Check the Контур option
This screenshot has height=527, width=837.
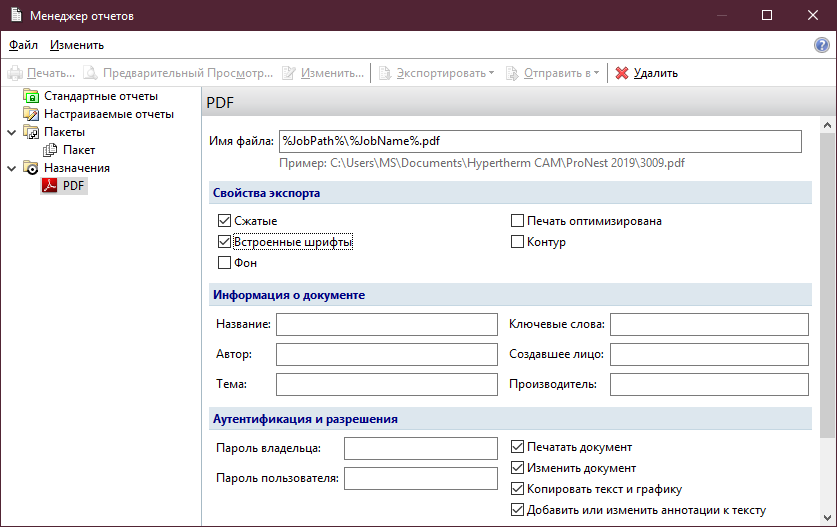point(517,242)
